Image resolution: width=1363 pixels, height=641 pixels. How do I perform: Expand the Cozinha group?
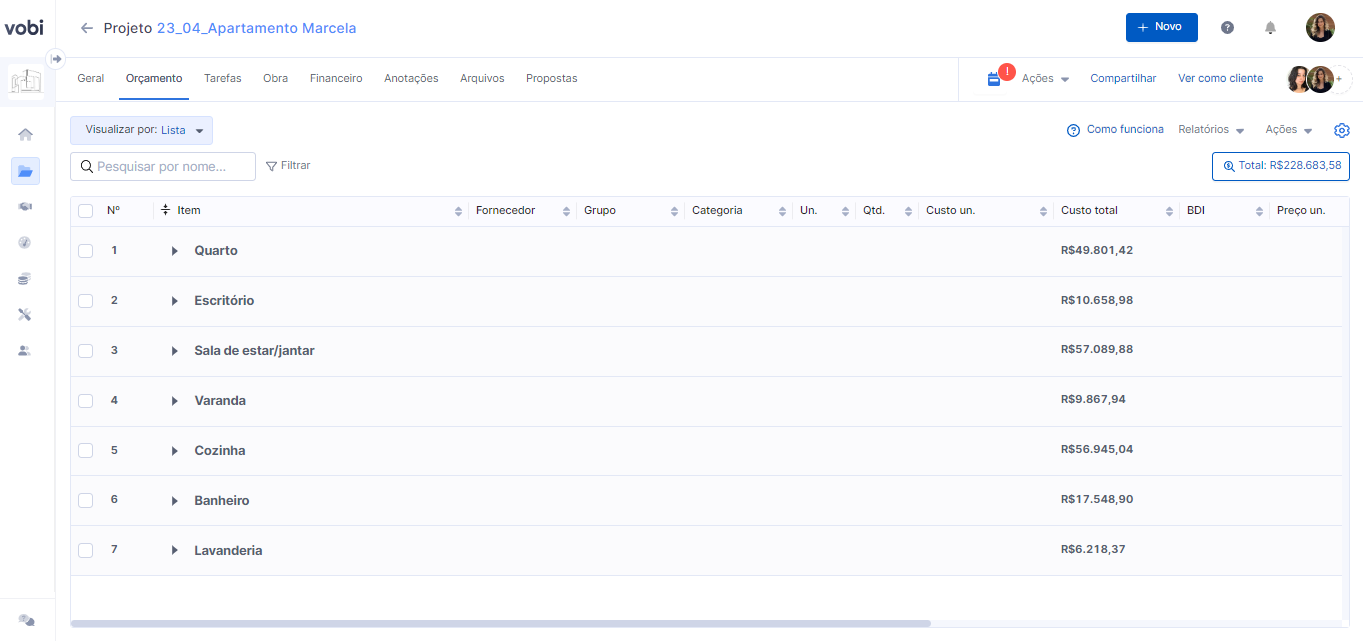[x=174, y=451]
